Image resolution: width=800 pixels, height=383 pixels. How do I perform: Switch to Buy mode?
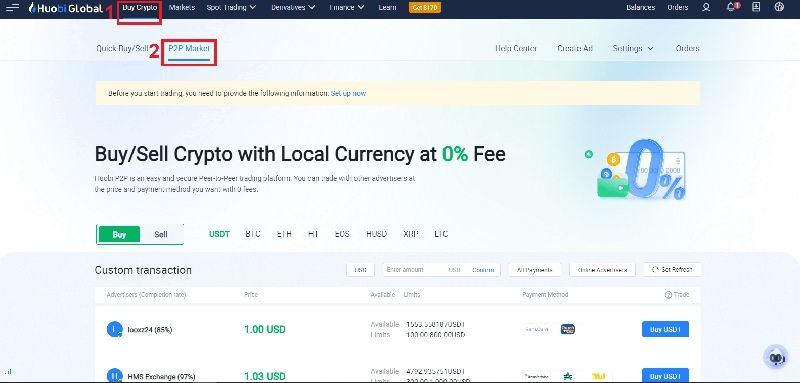pyautogui.click(x=119, y=235)
